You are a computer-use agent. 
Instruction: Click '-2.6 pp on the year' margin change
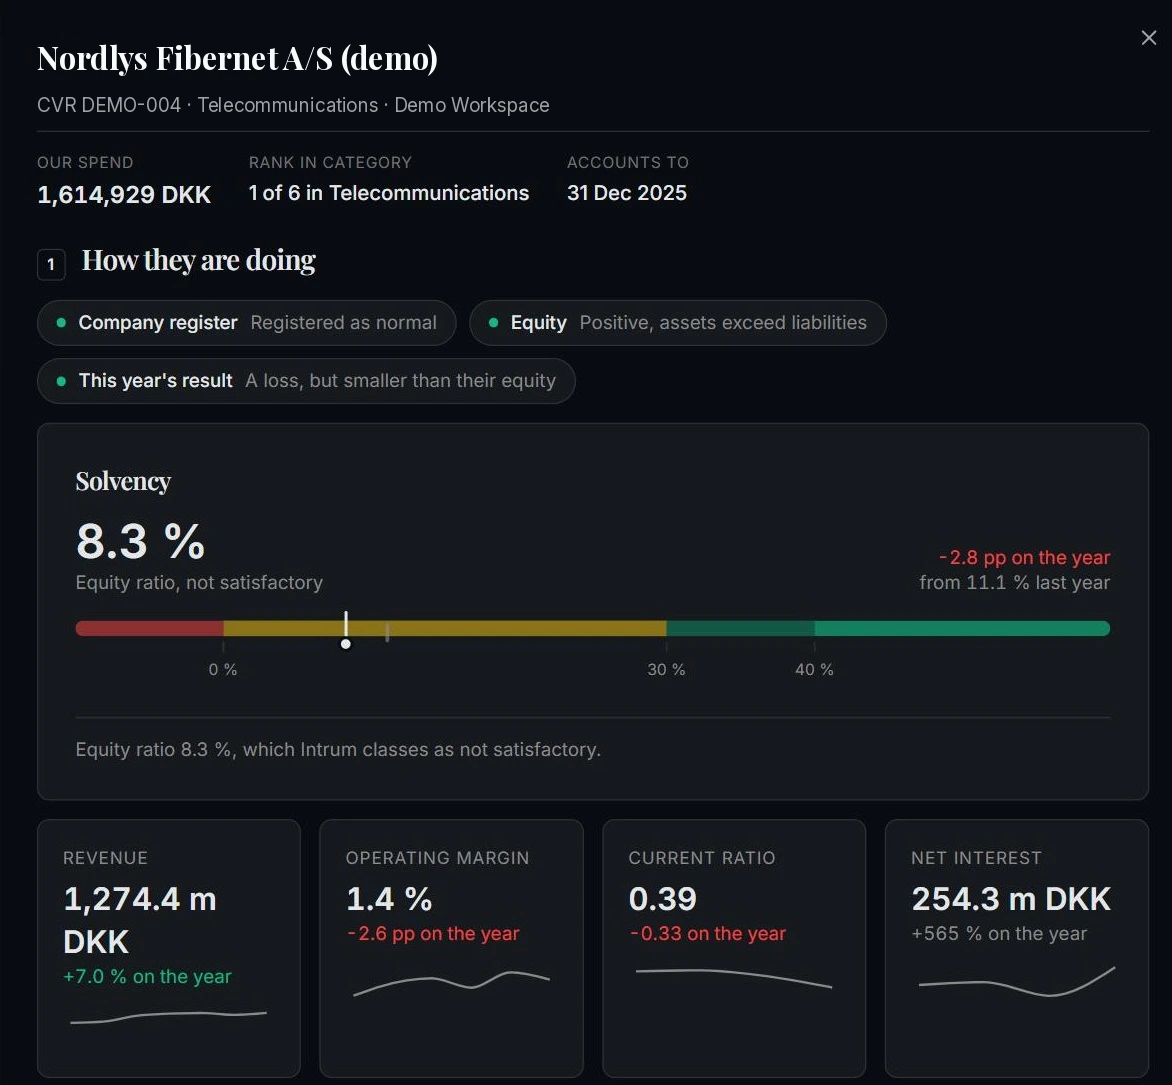pyautogui.click(x=433, y=933)
